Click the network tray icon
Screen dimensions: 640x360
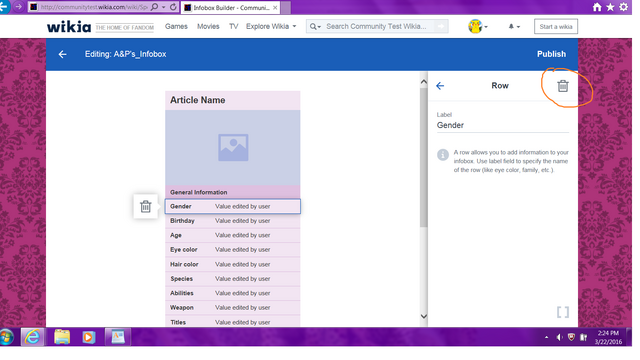584,337
